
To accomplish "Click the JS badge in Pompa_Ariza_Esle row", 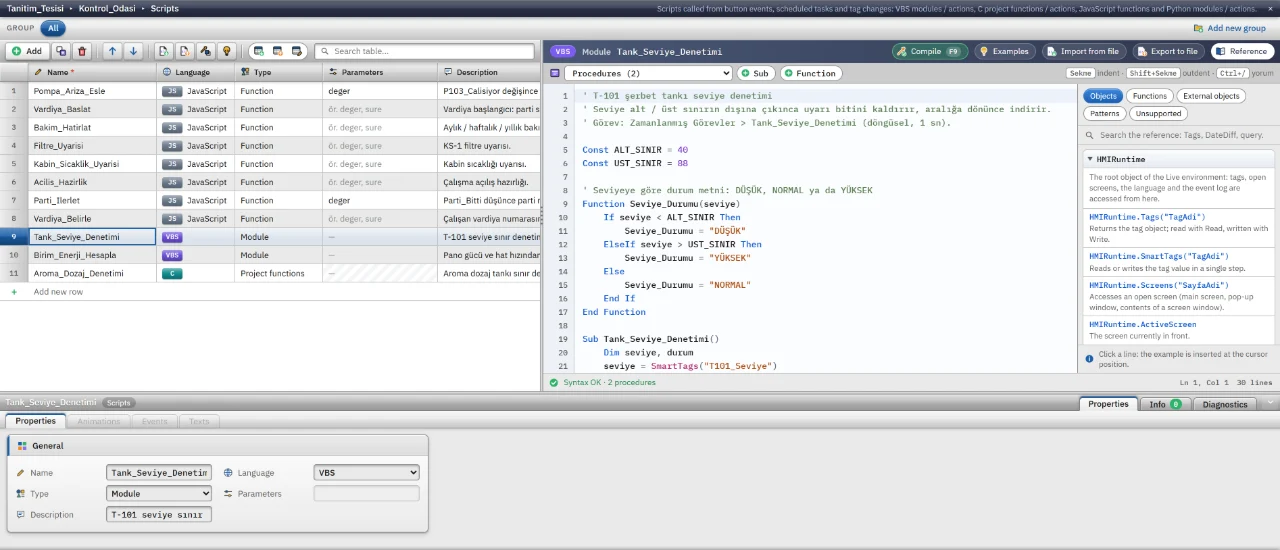I will [172, 91].
